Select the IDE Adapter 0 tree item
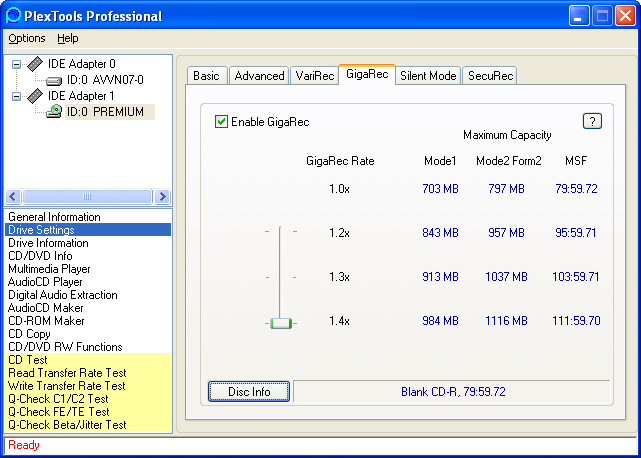Image resolution: width=641 pixels, height=458 pixels. (x=82, y=64)
